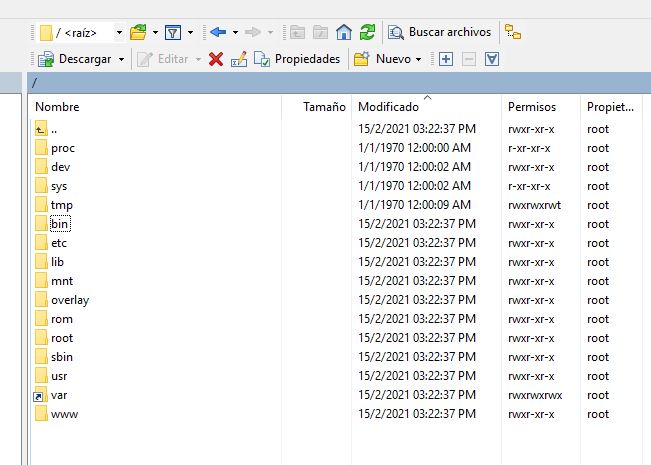This screenshot has width=651, height=465.
Task: Select the www folder
Action: click(64, 414)
